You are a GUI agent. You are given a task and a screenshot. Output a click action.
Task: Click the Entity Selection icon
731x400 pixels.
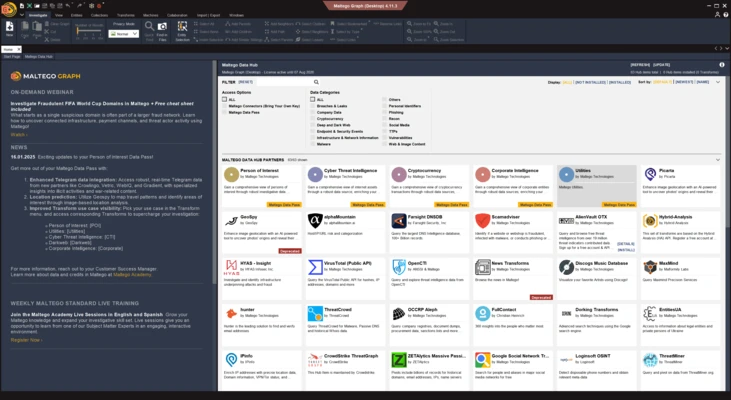coord(182,27)
